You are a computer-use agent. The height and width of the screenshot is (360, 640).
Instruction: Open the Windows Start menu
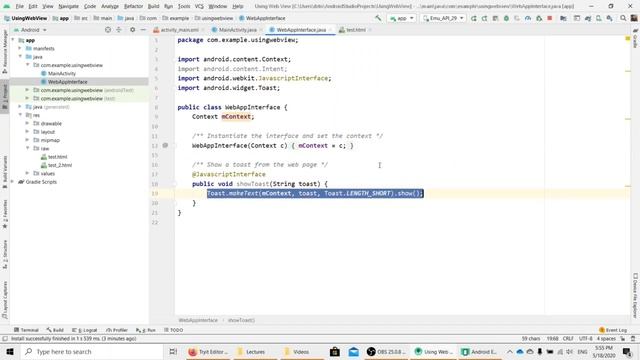[x=10, y=351]
